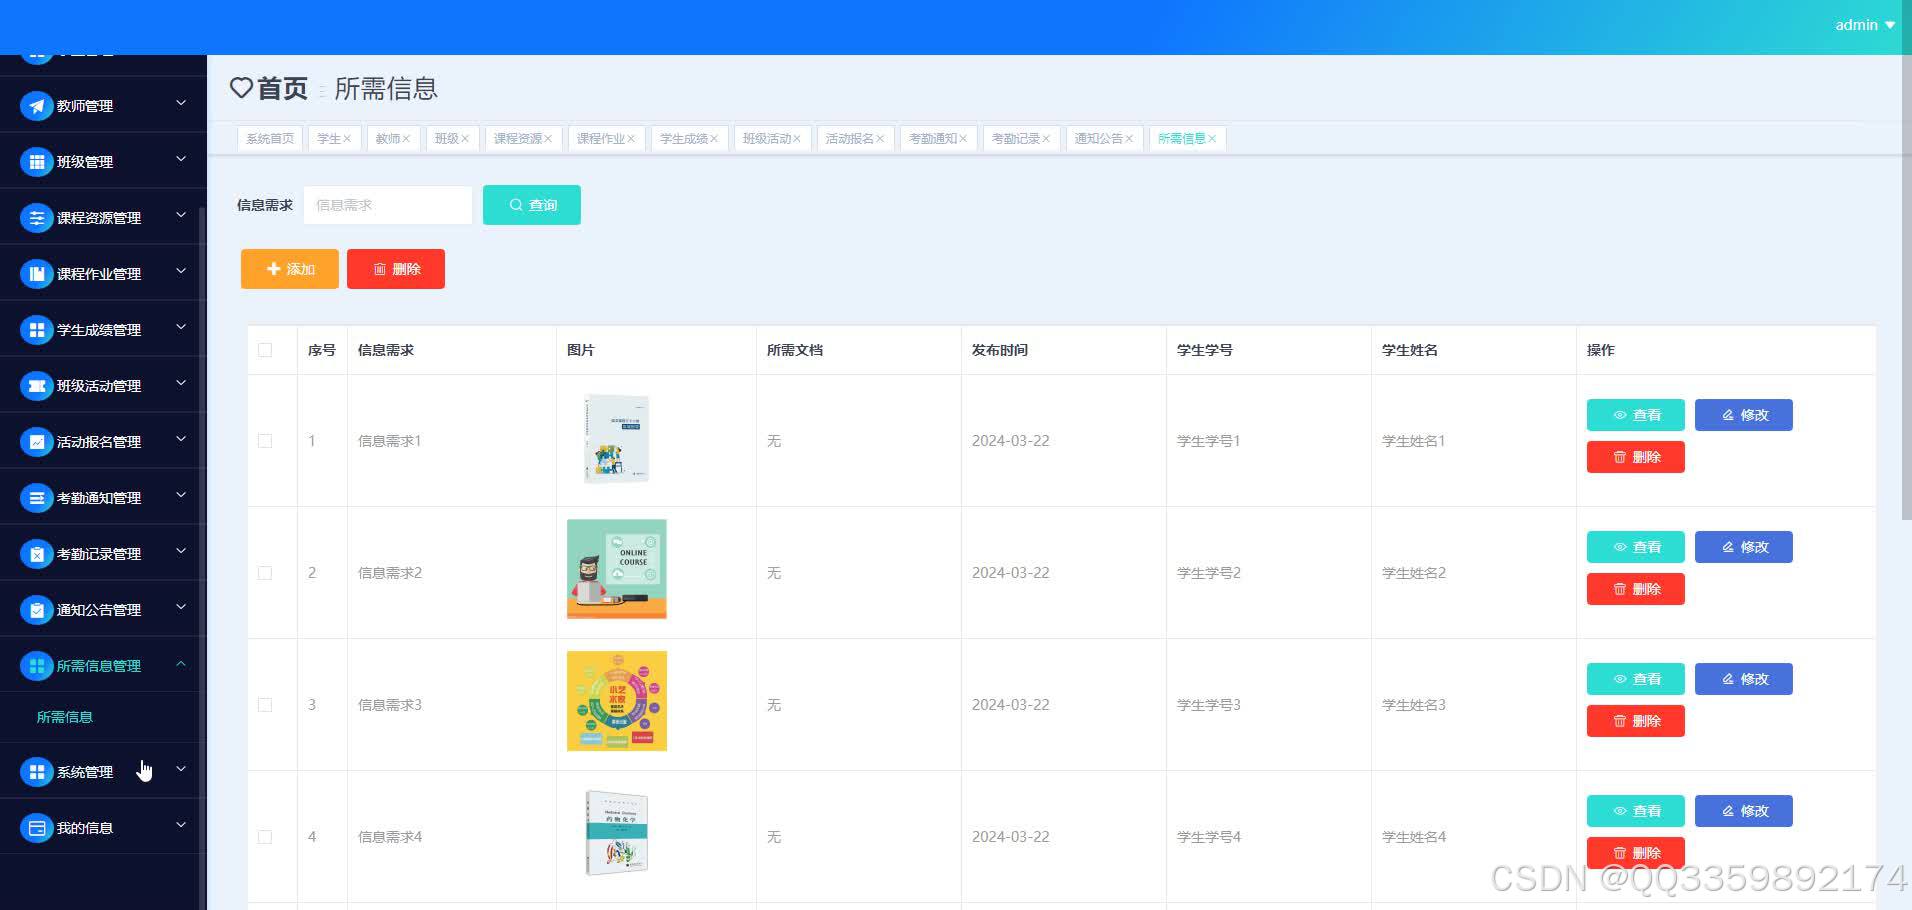Expand the 课程作业管理 menu chevron
This screenshot has height=910, width=1912.
[x=181, y=271]
